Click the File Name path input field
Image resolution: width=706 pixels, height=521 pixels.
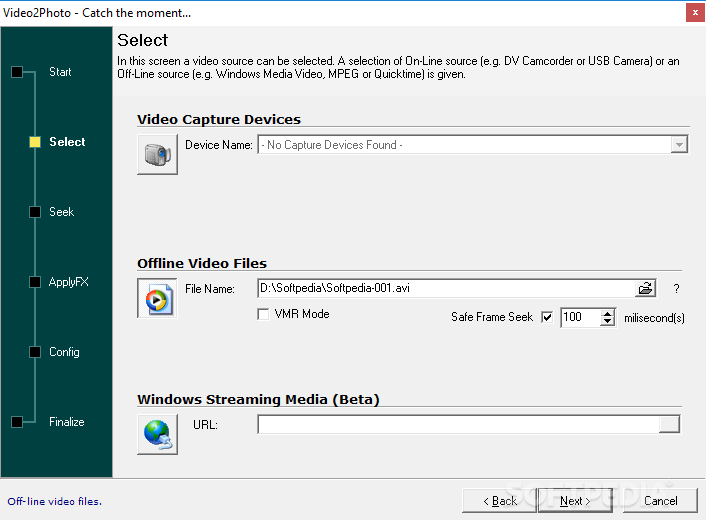click(x=446, y=288)
